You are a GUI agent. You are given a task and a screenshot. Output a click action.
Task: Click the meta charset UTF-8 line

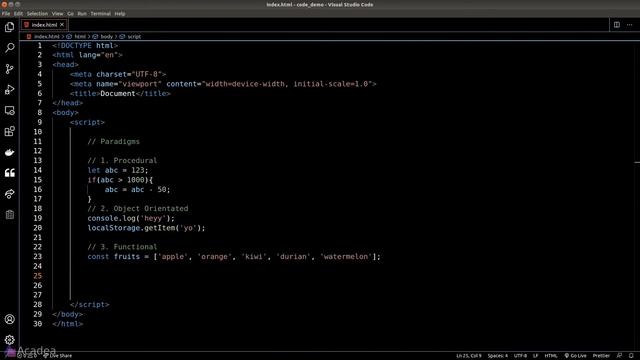pos(118,74)
